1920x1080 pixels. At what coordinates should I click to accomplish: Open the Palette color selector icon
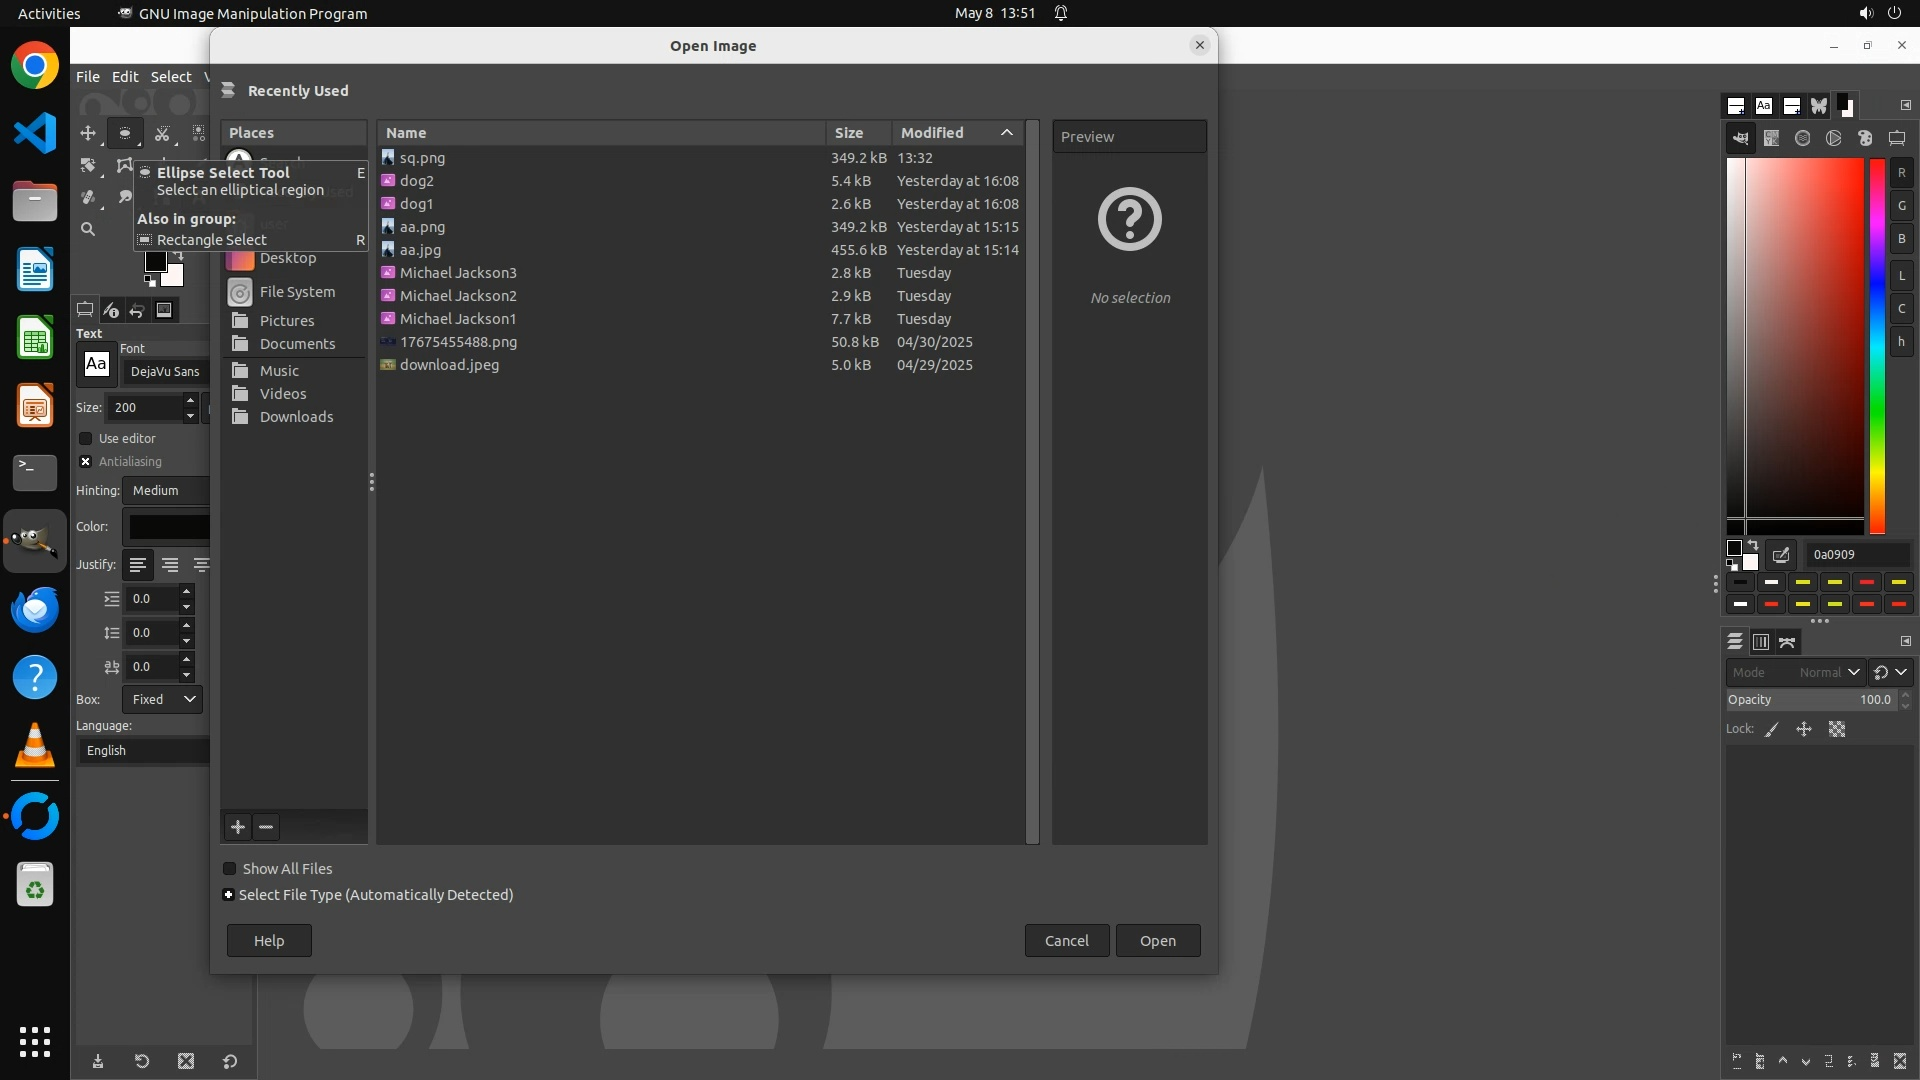tap(1865, 139)
